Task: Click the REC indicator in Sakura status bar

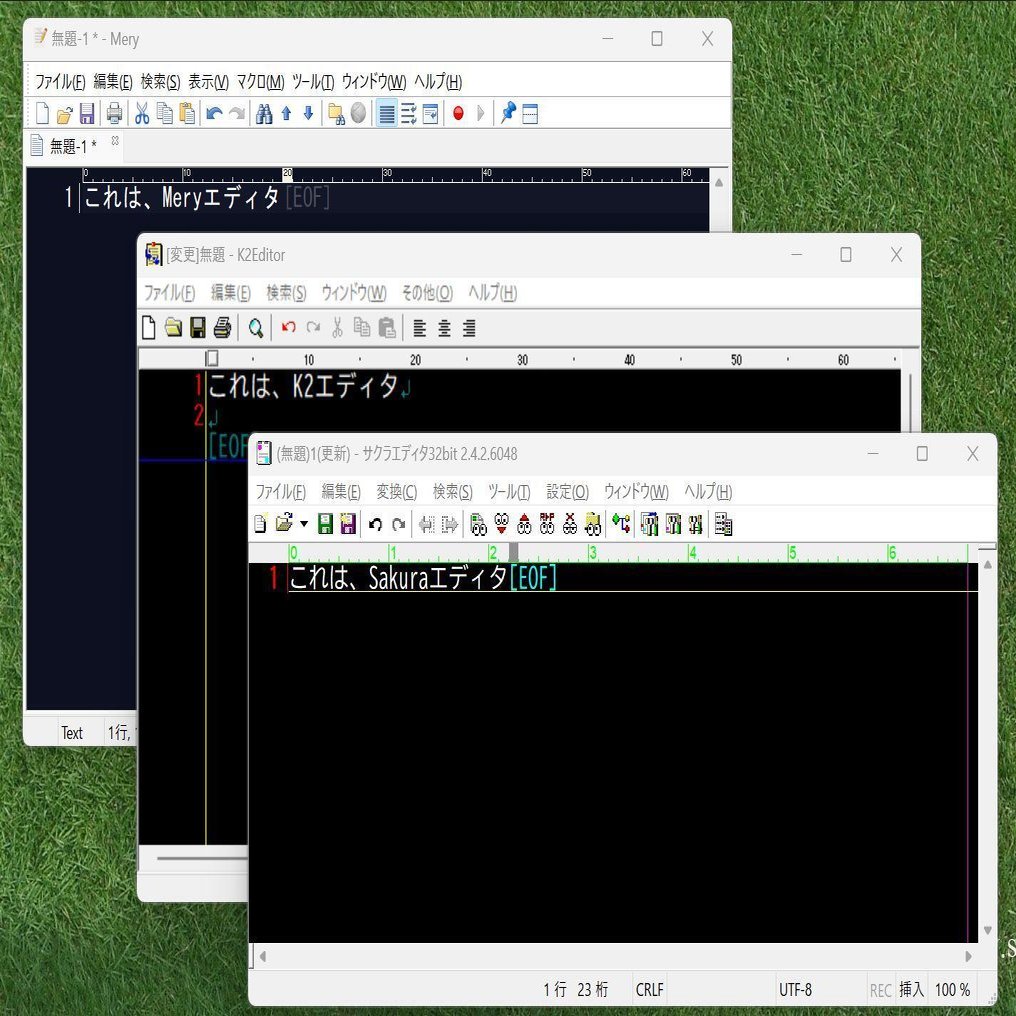Action: point(881,990)
